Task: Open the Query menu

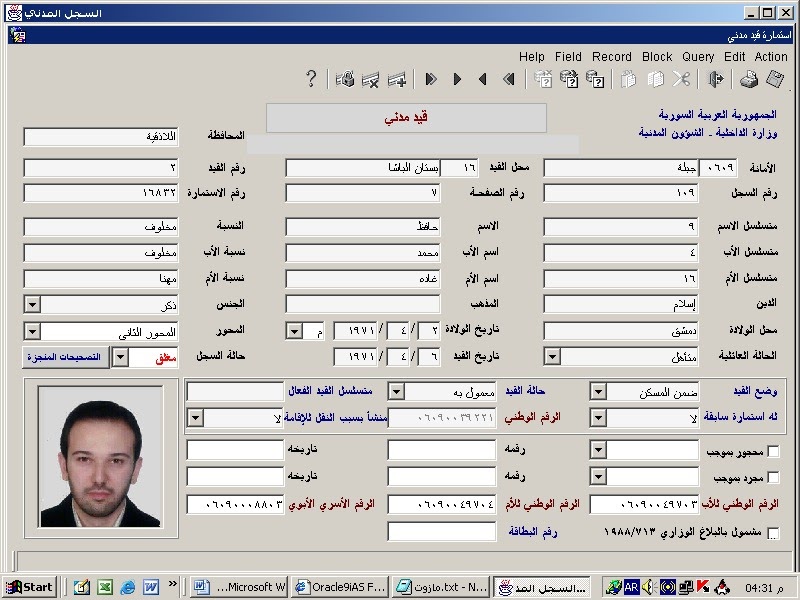Action: (x=698, y=57)
